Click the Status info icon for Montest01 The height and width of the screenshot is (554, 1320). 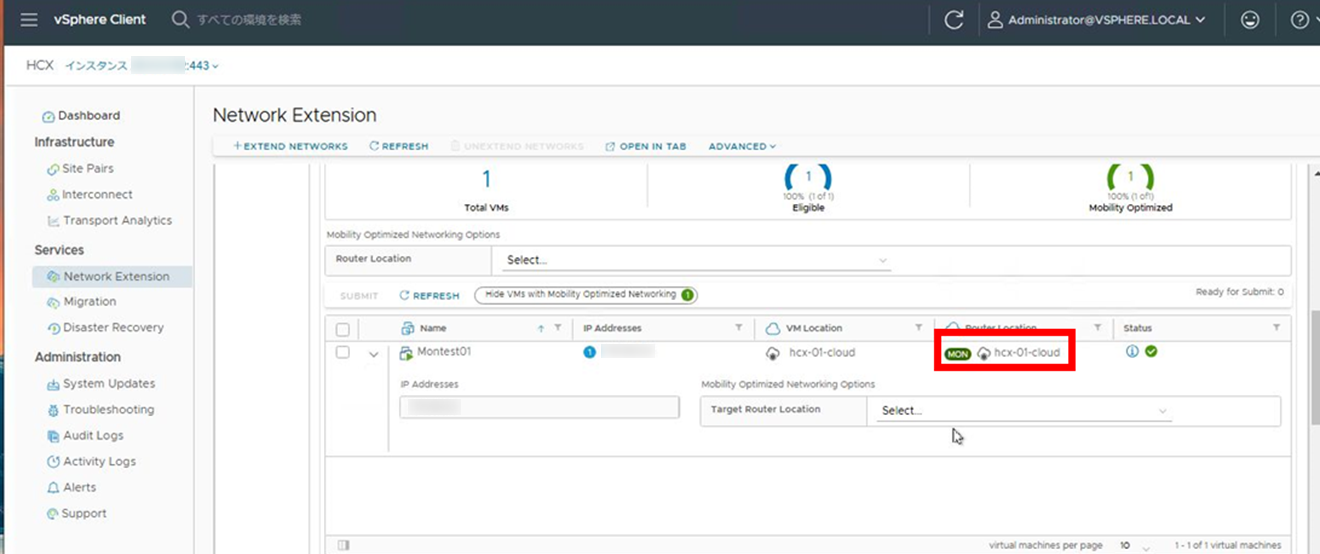[x=1132, y=352]
